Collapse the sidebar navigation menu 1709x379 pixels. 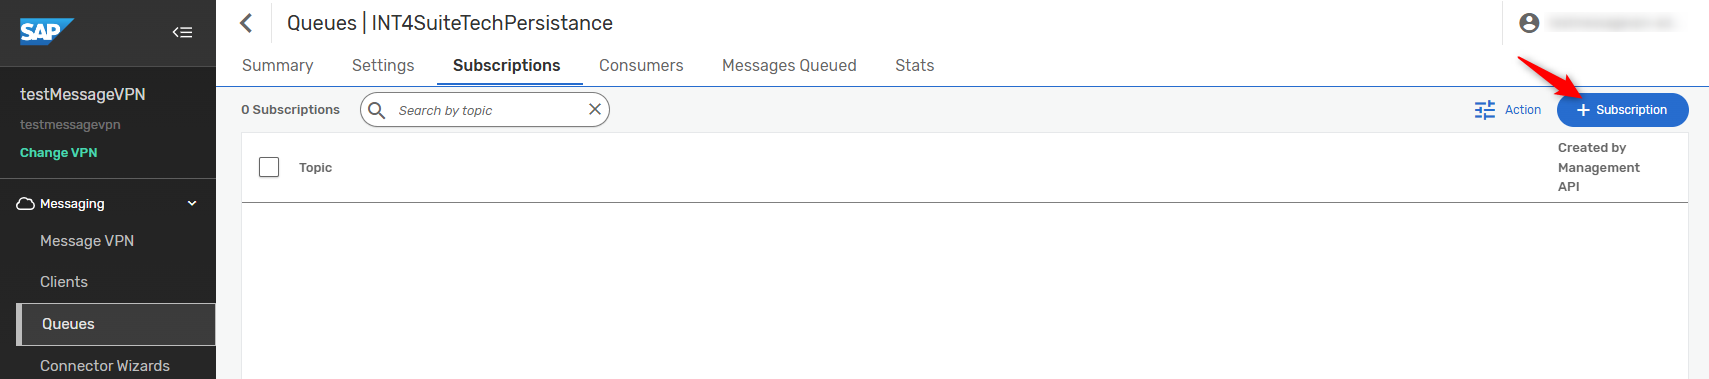[x=182, y=32]
